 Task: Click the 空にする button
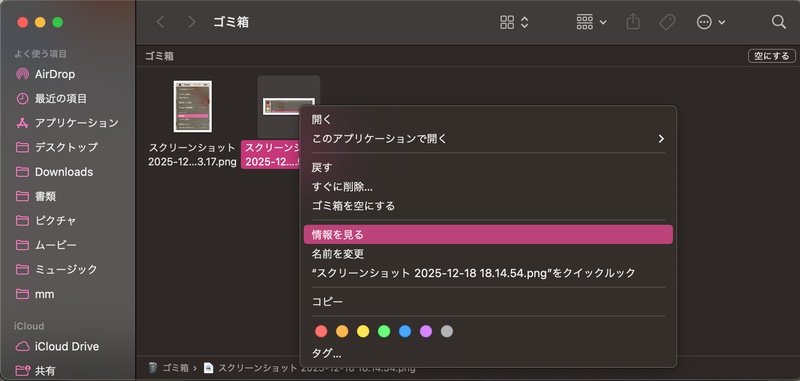(771, 56)
